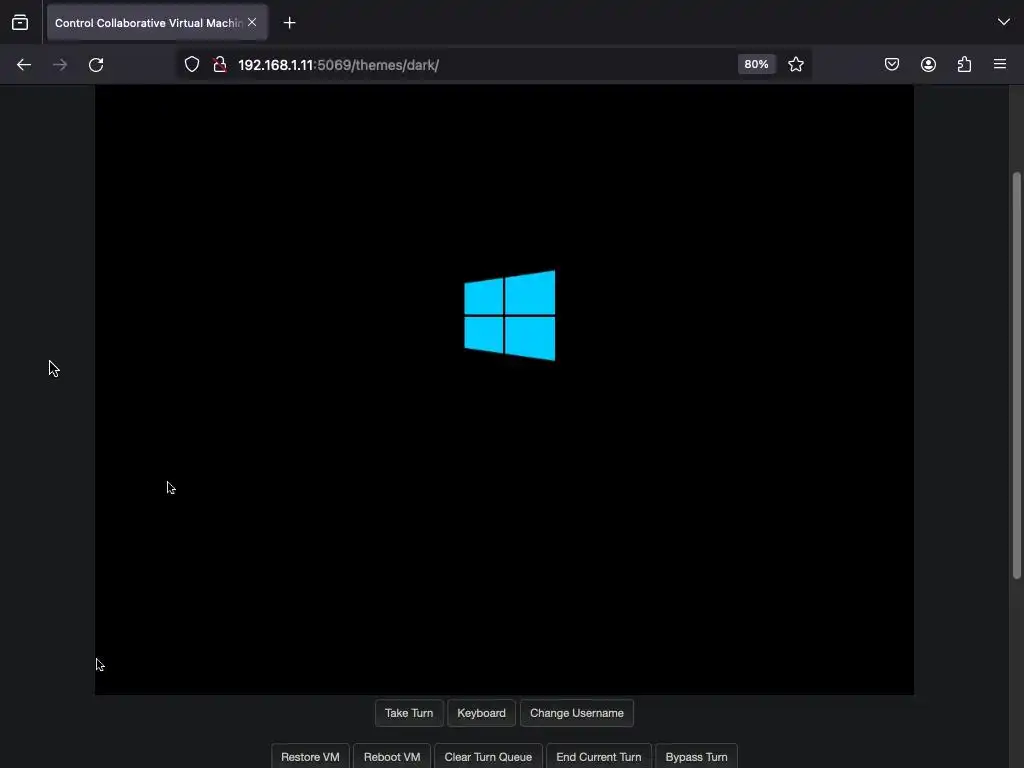Open the on-screen Keyboard button
The height and width of the screenshot is (768, 1024).
pyautogui.click(x=481, y=713)
